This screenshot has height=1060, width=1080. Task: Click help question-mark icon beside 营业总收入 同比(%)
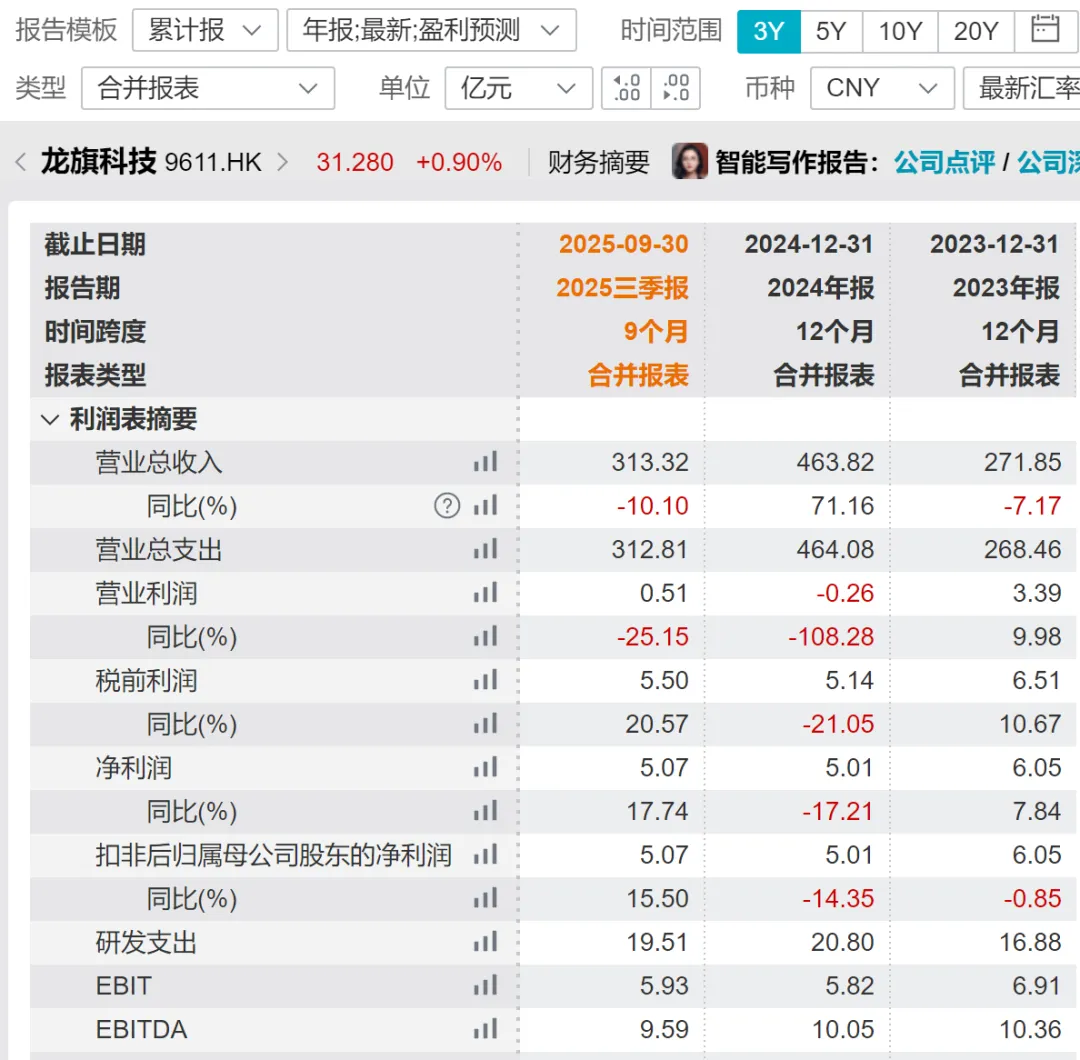click(447, 506)
